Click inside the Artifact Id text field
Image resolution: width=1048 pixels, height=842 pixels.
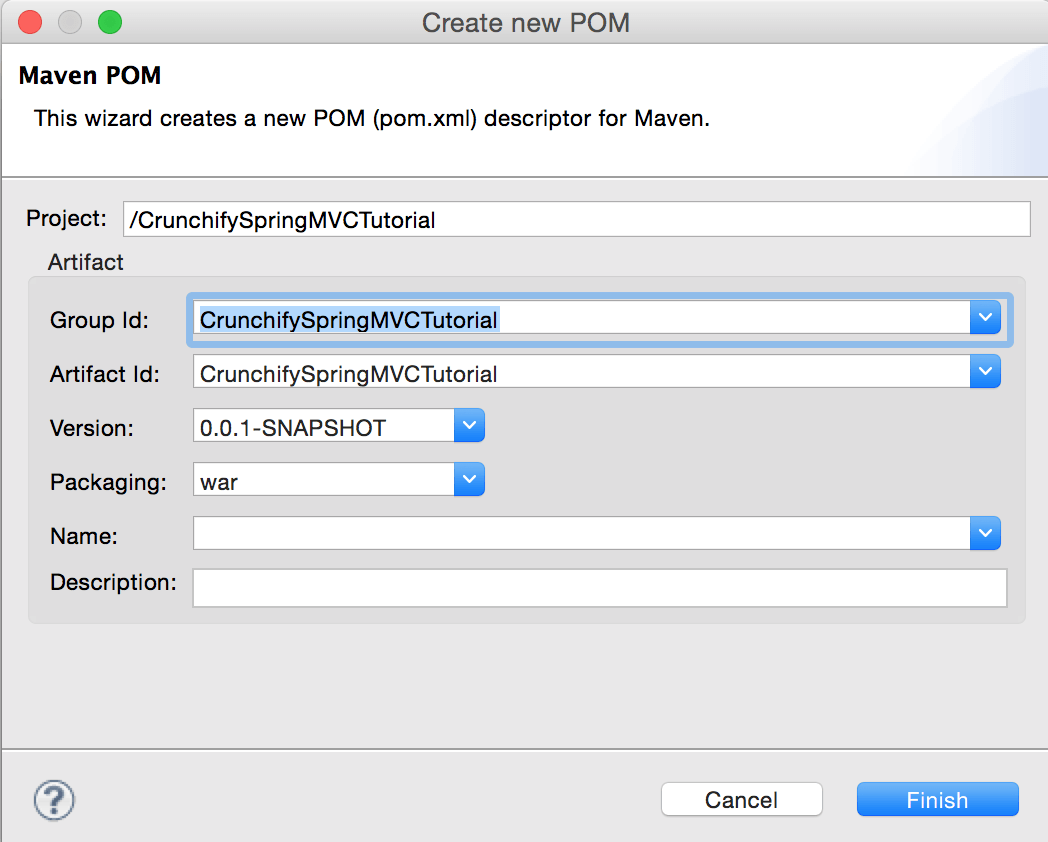click(582, 374)
